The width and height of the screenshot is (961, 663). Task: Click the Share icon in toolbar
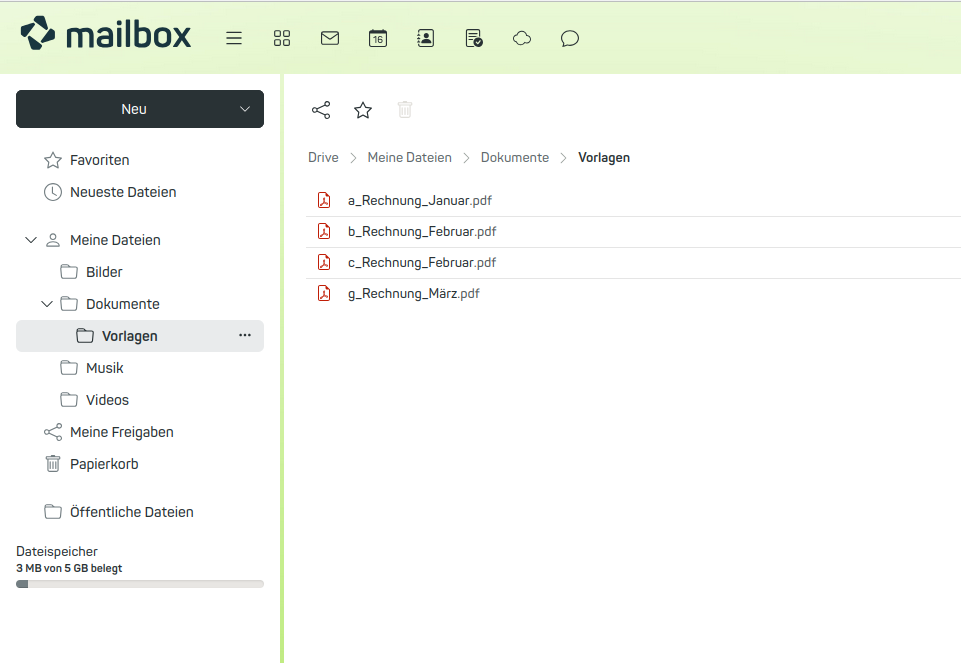(x=321, y=110)
